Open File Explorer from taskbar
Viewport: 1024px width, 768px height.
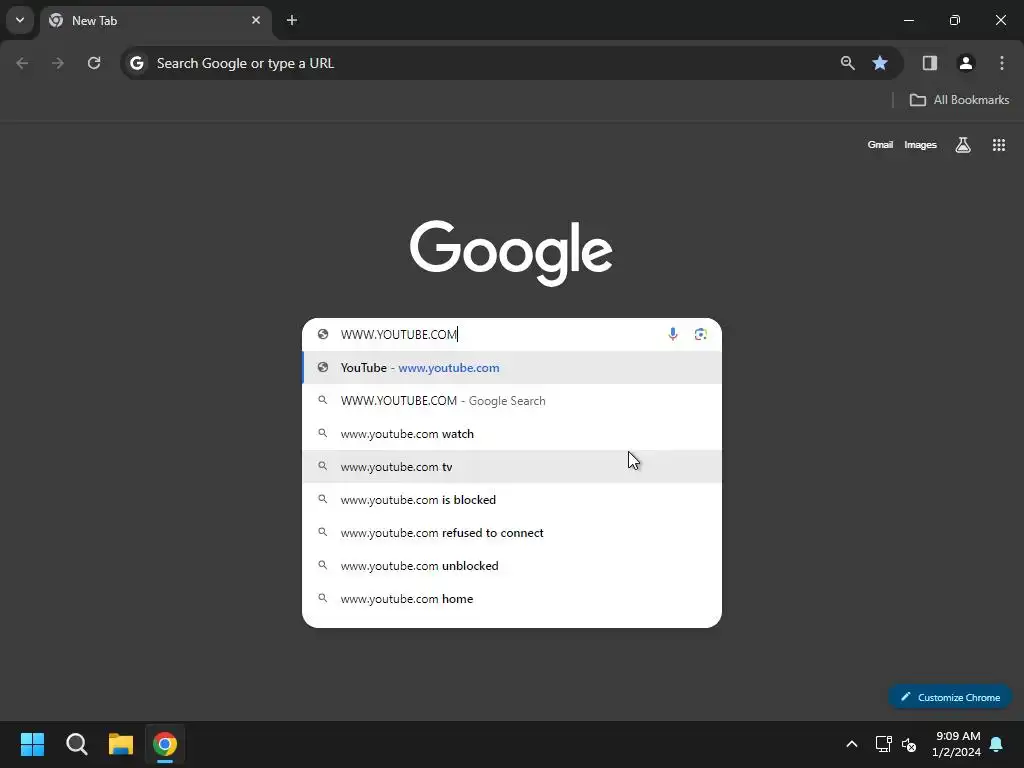click(121, 744)
